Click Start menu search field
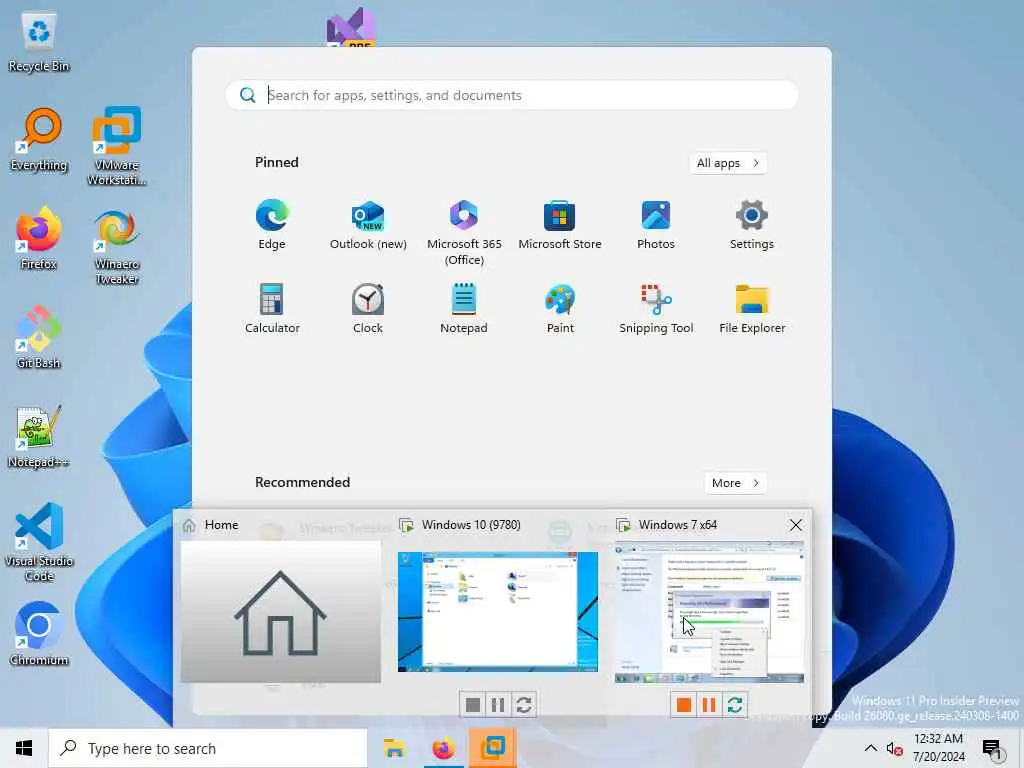The image size is (1024, 768). (x=512, y=95)
